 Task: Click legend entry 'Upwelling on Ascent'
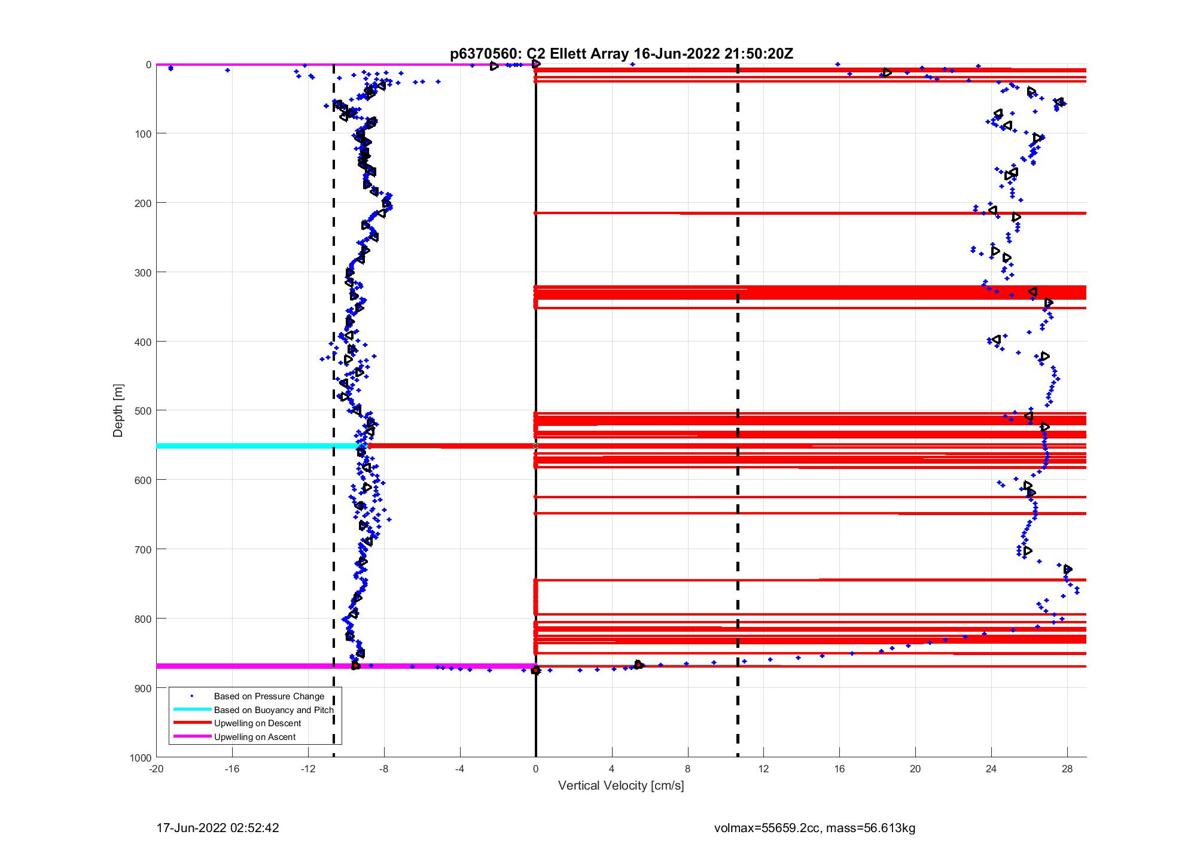coord(254,737)
